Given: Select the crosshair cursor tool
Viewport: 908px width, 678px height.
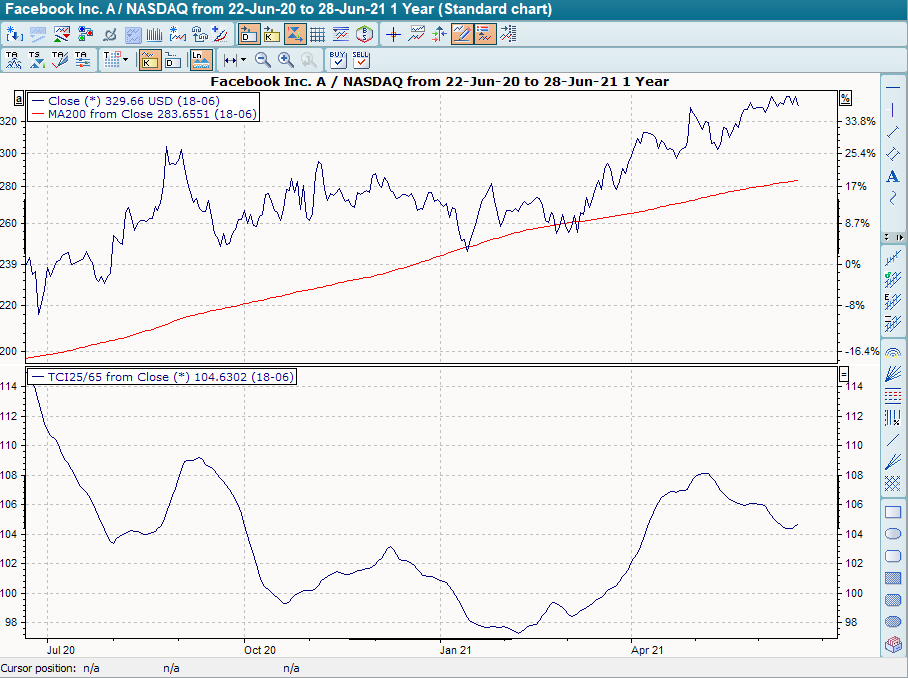Looking at the screenshot, I should click(393, 34).
